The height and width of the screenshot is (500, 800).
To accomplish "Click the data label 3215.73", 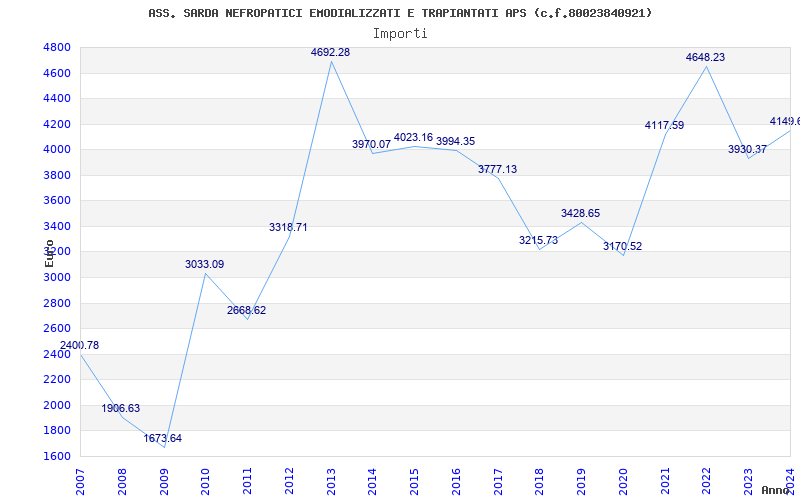I will pos(539,240).
